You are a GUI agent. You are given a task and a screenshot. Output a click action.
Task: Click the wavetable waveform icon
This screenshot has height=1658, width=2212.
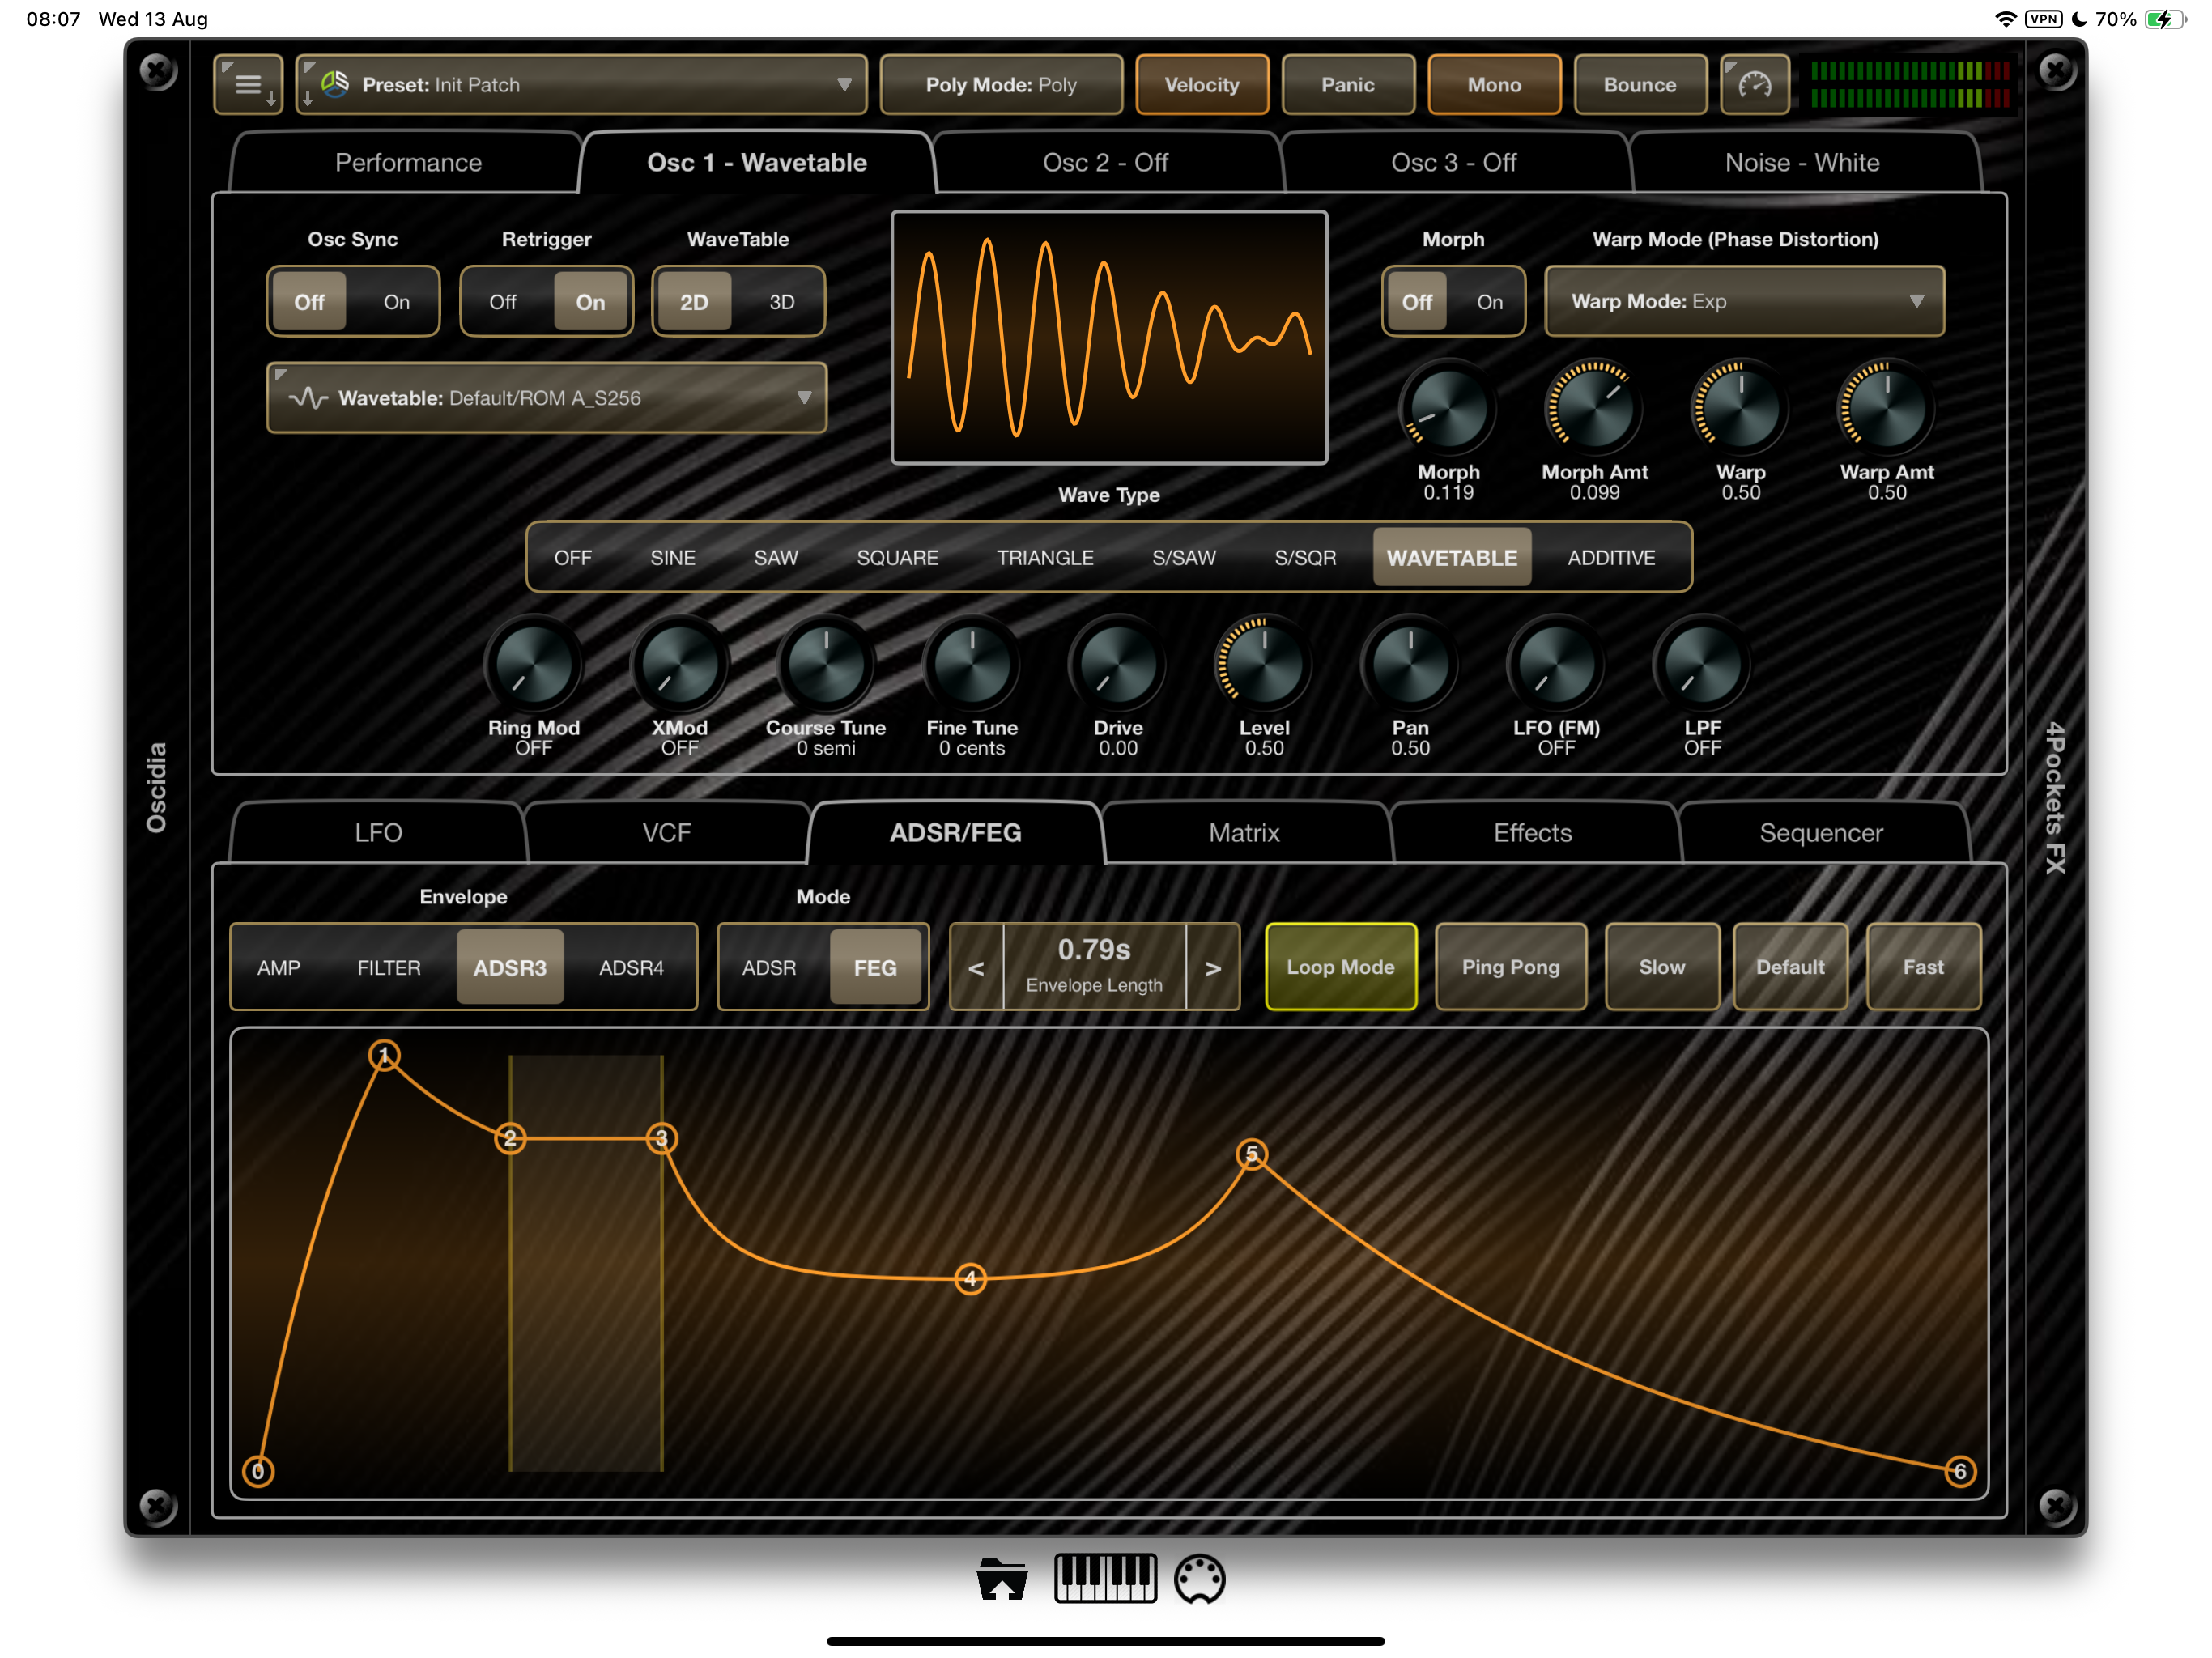click(x=308, y=398)
